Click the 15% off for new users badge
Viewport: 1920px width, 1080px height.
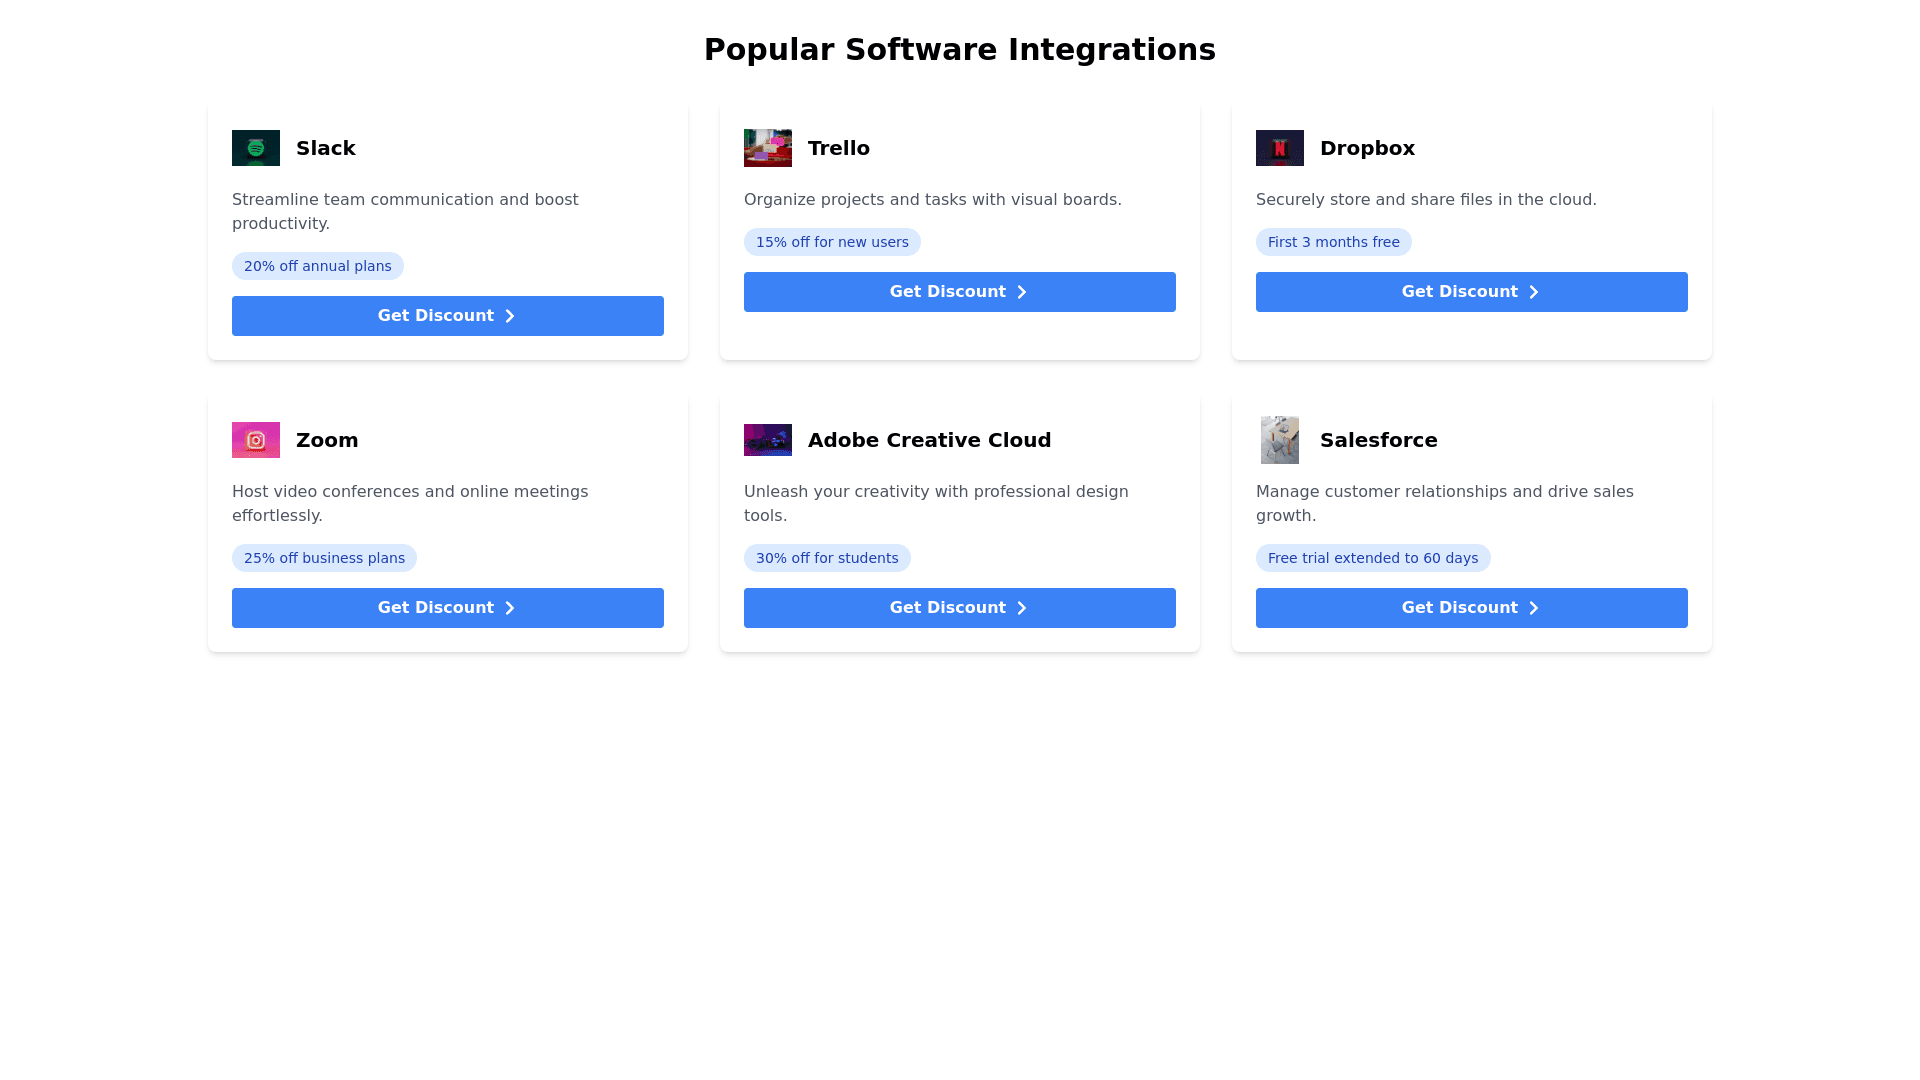(832, 242)
